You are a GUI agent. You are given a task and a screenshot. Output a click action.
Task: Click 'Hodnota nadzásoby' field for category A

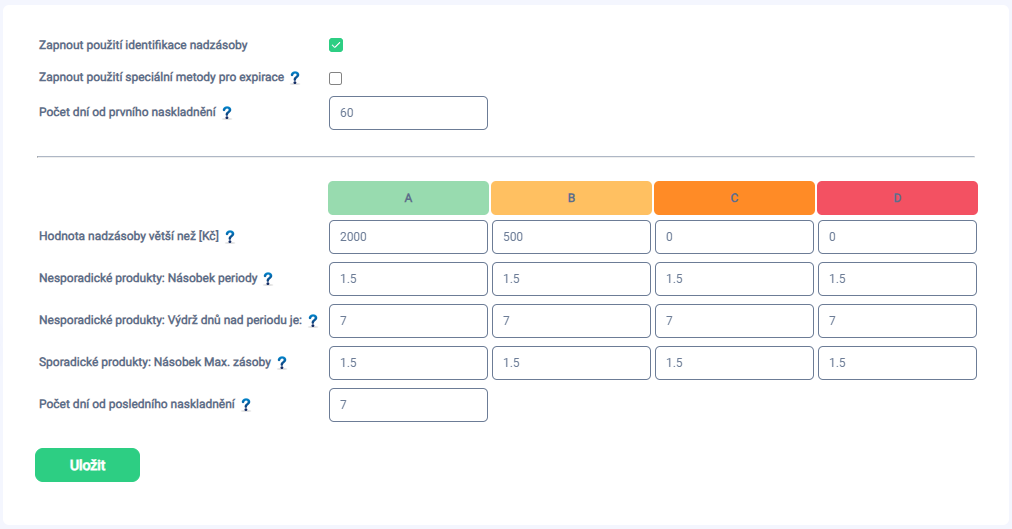coord(408,237)
